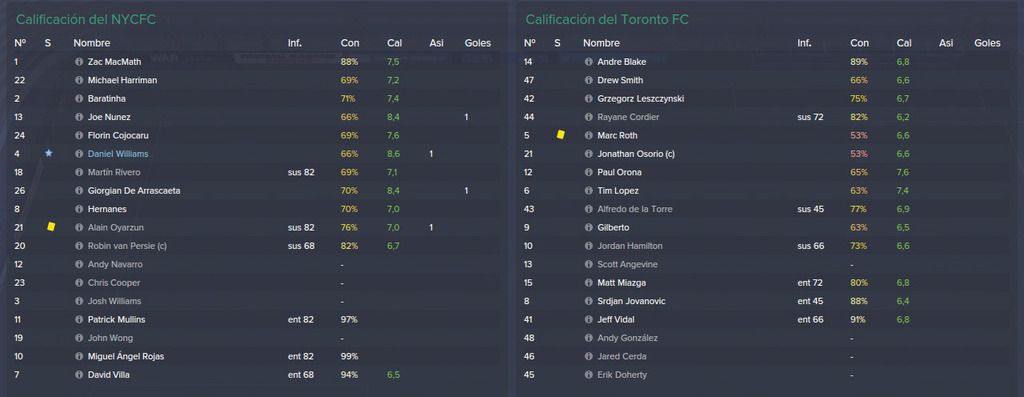Click info icon next to David Villa
The image size is (1024, 397).
pos(79,375)
